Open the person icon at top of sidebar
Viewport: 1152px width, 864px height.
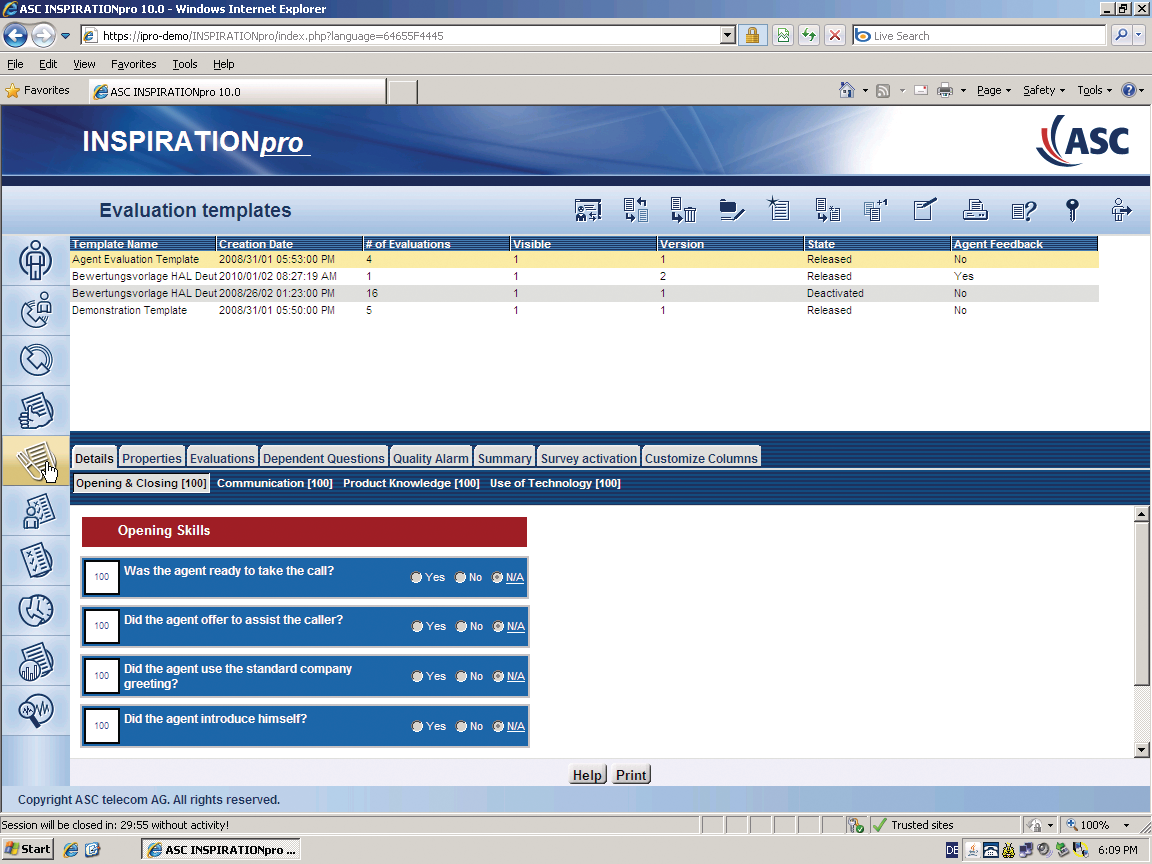point(36,260)
